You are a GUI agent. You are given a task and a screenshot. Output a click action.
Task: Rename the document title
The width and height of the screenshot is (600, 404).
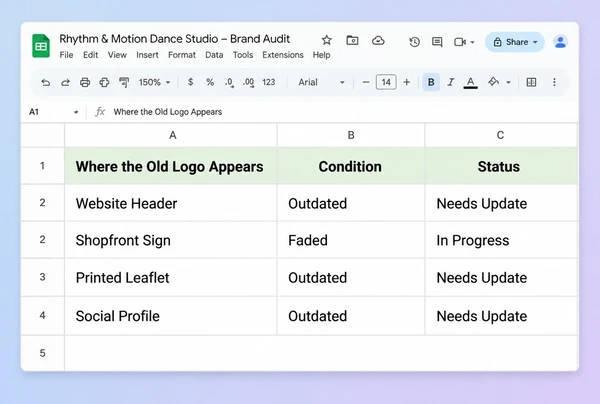point(174,39)
